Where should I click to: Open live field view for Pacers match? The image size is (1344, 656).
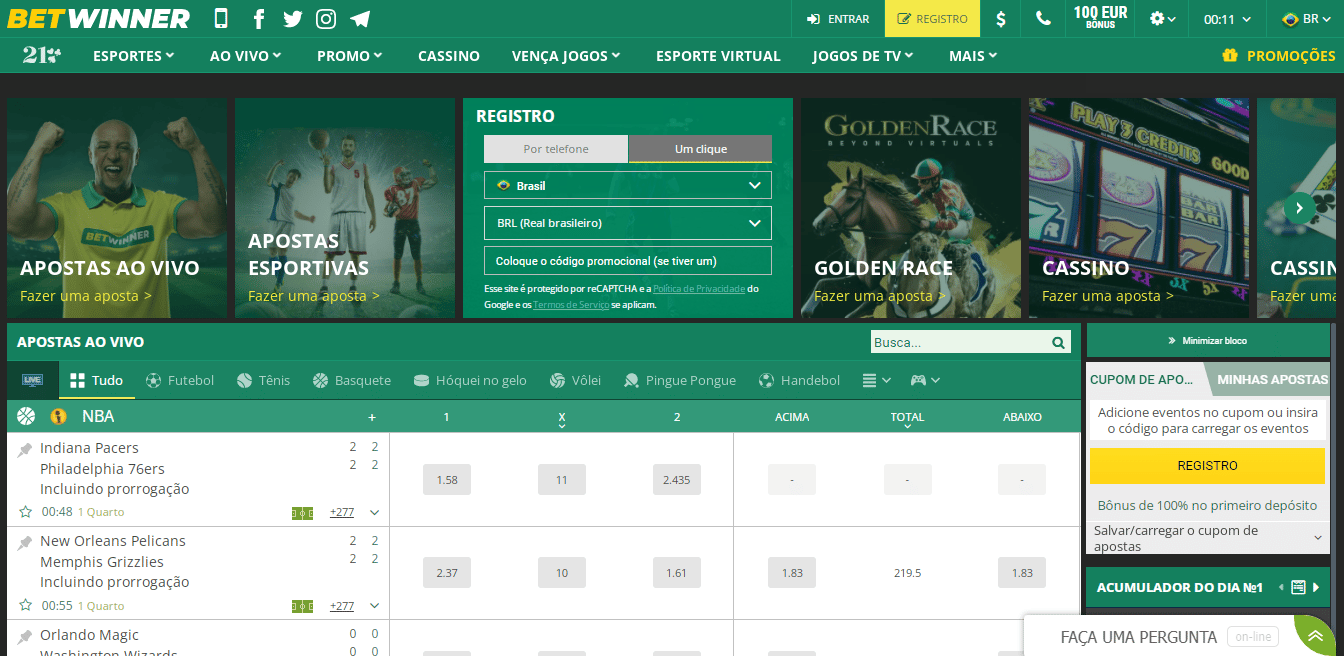coord(302,513)
